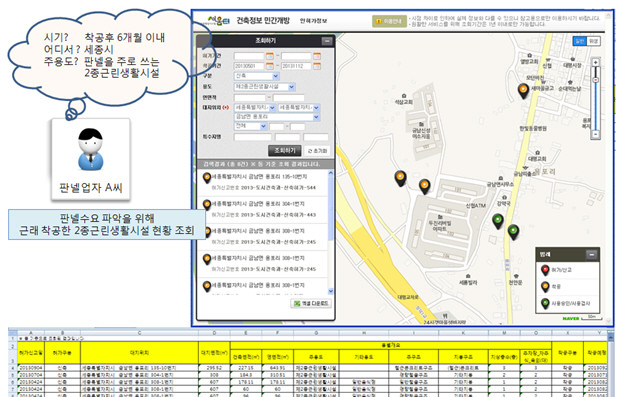Open 건축정보 민간개방 menu title
The width and height of the screenshot is (643, 397).
(263, 20)
